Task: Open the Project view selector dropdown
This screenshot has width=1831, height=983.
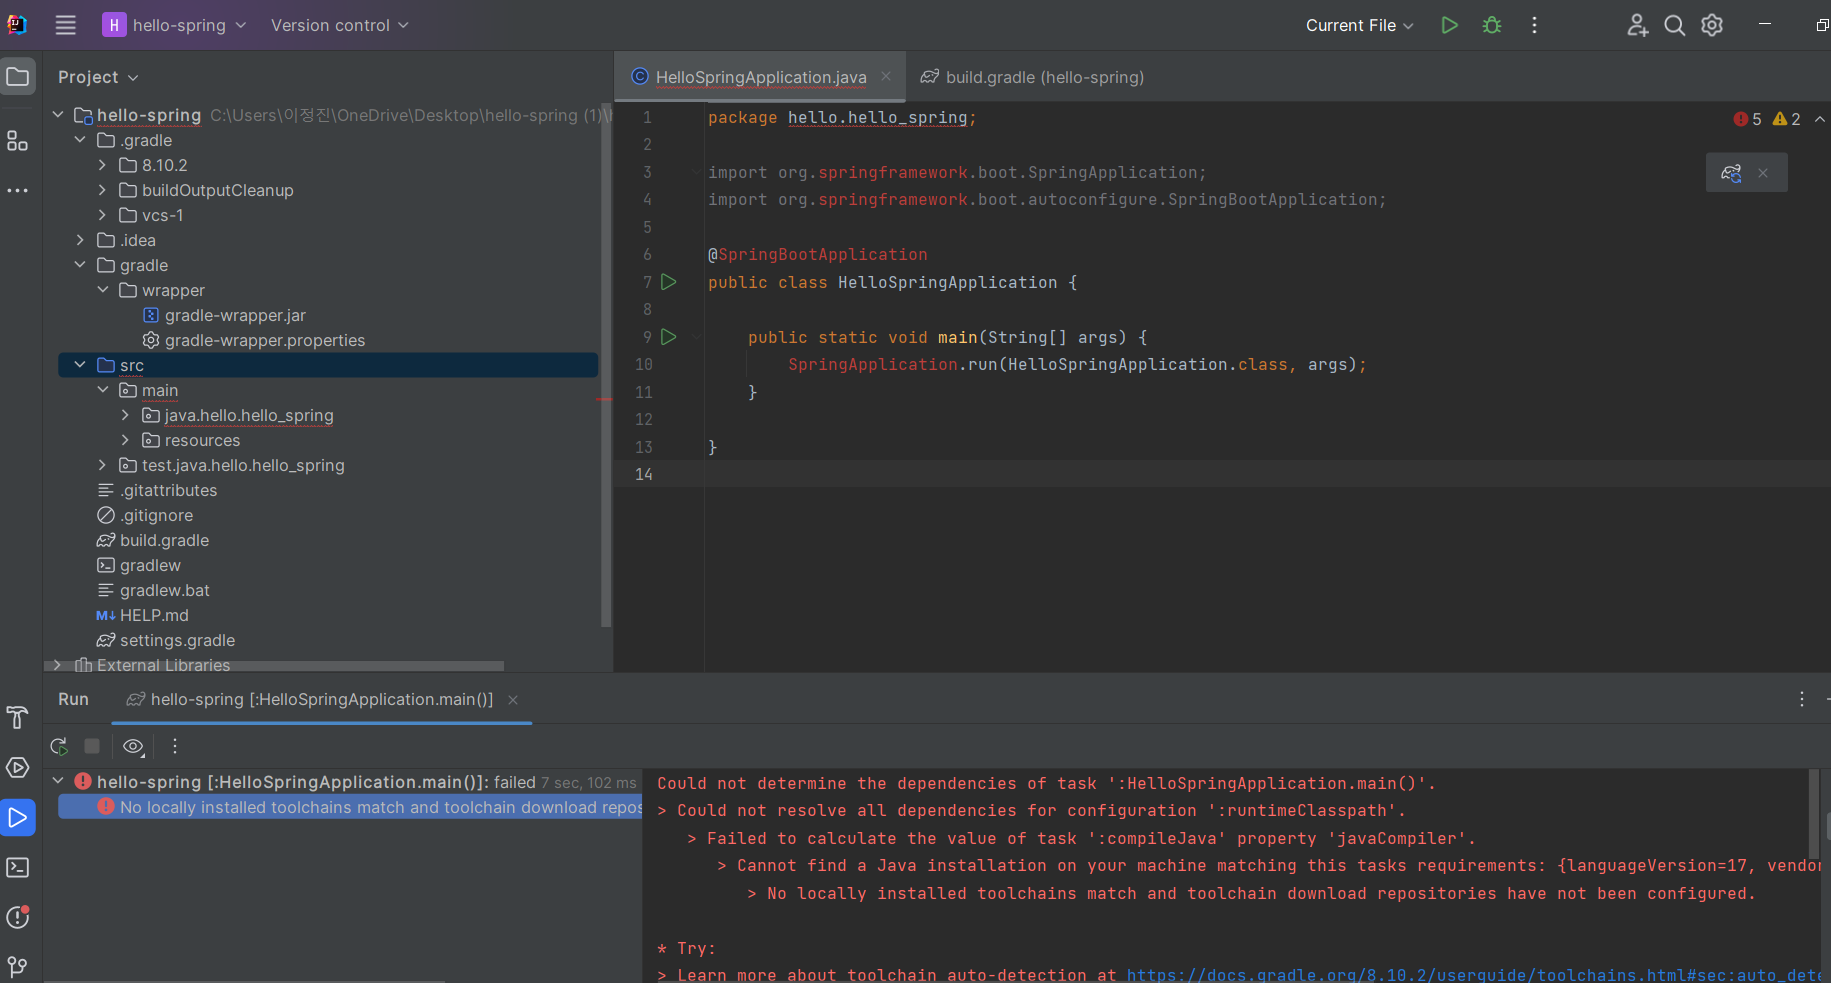Action: coord(98,77)
